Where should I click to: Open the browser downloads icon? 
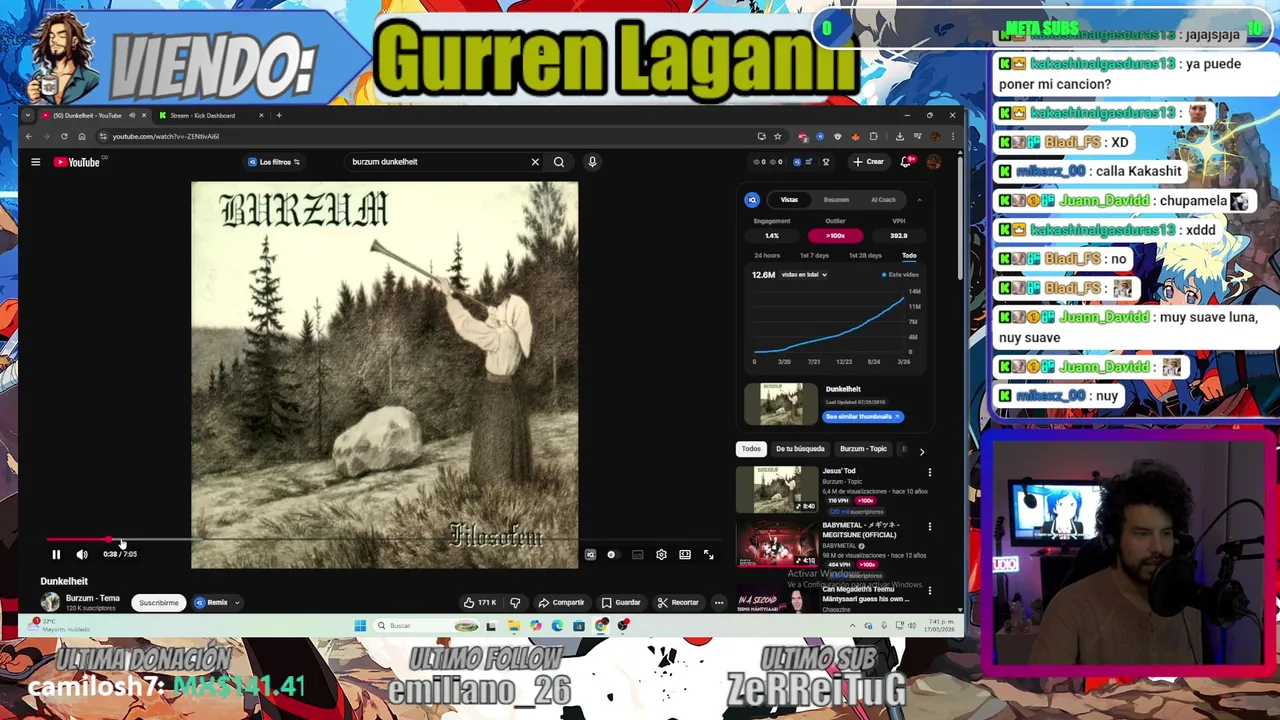click(899, 136)
